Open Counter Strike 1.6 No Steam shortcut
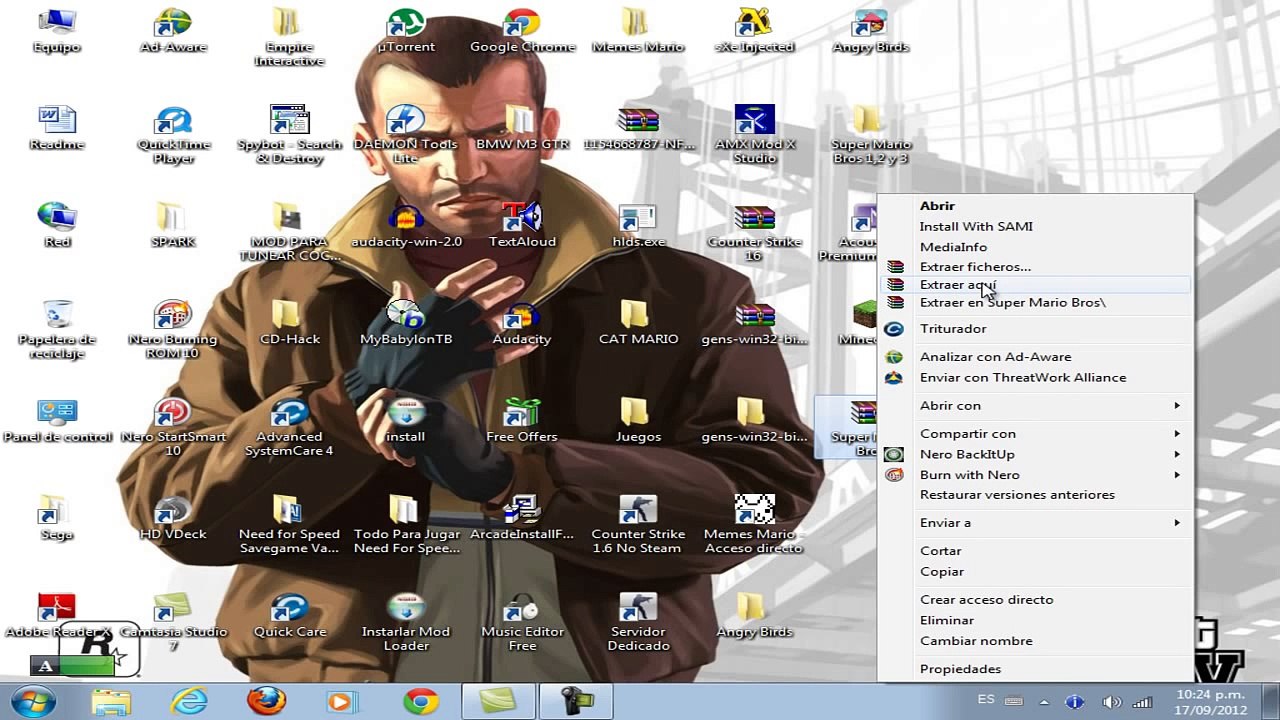1280x720 pixels. tap(638, 524)
